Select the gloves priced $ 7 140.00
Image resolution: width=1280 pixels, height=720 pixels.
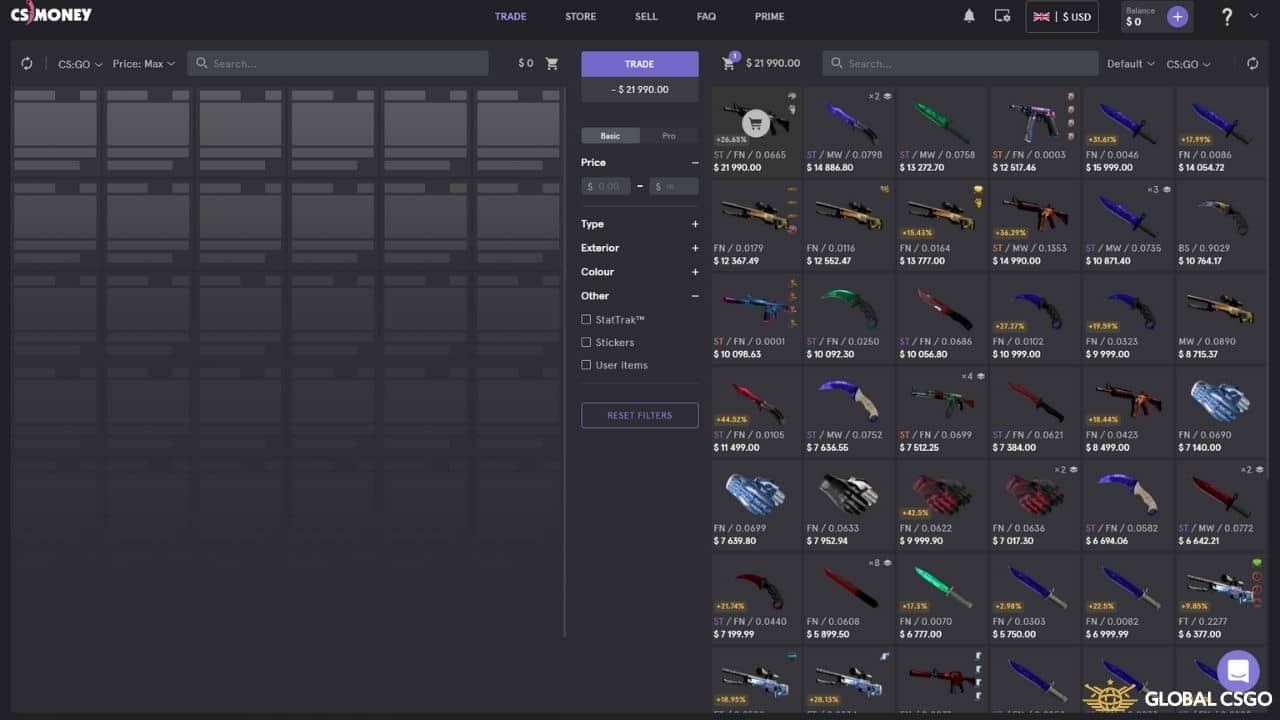[1220, 410]
